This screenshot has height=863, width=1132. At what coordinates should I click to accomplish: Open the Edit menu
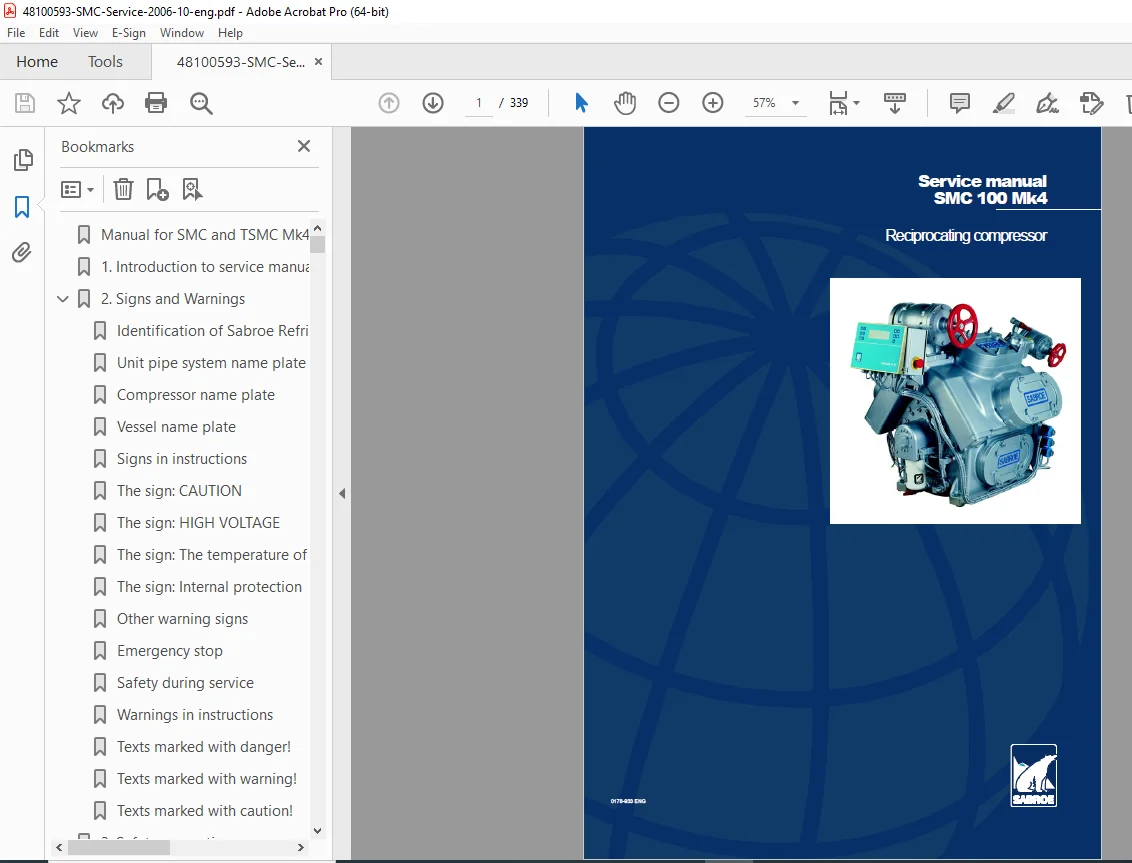pos(48,32)
